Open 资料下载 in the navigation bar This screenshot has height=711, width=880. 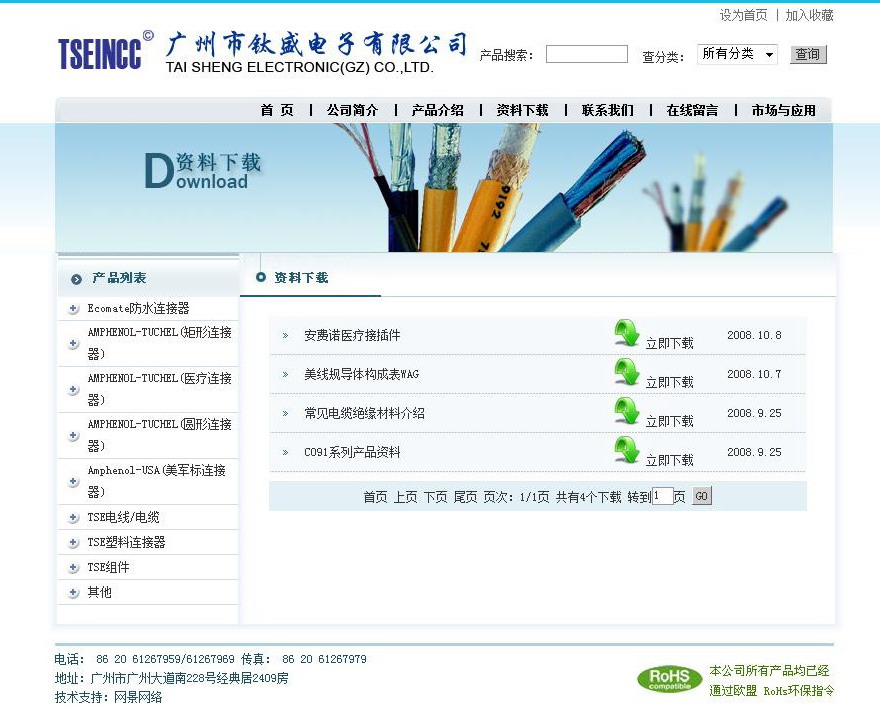522,111
